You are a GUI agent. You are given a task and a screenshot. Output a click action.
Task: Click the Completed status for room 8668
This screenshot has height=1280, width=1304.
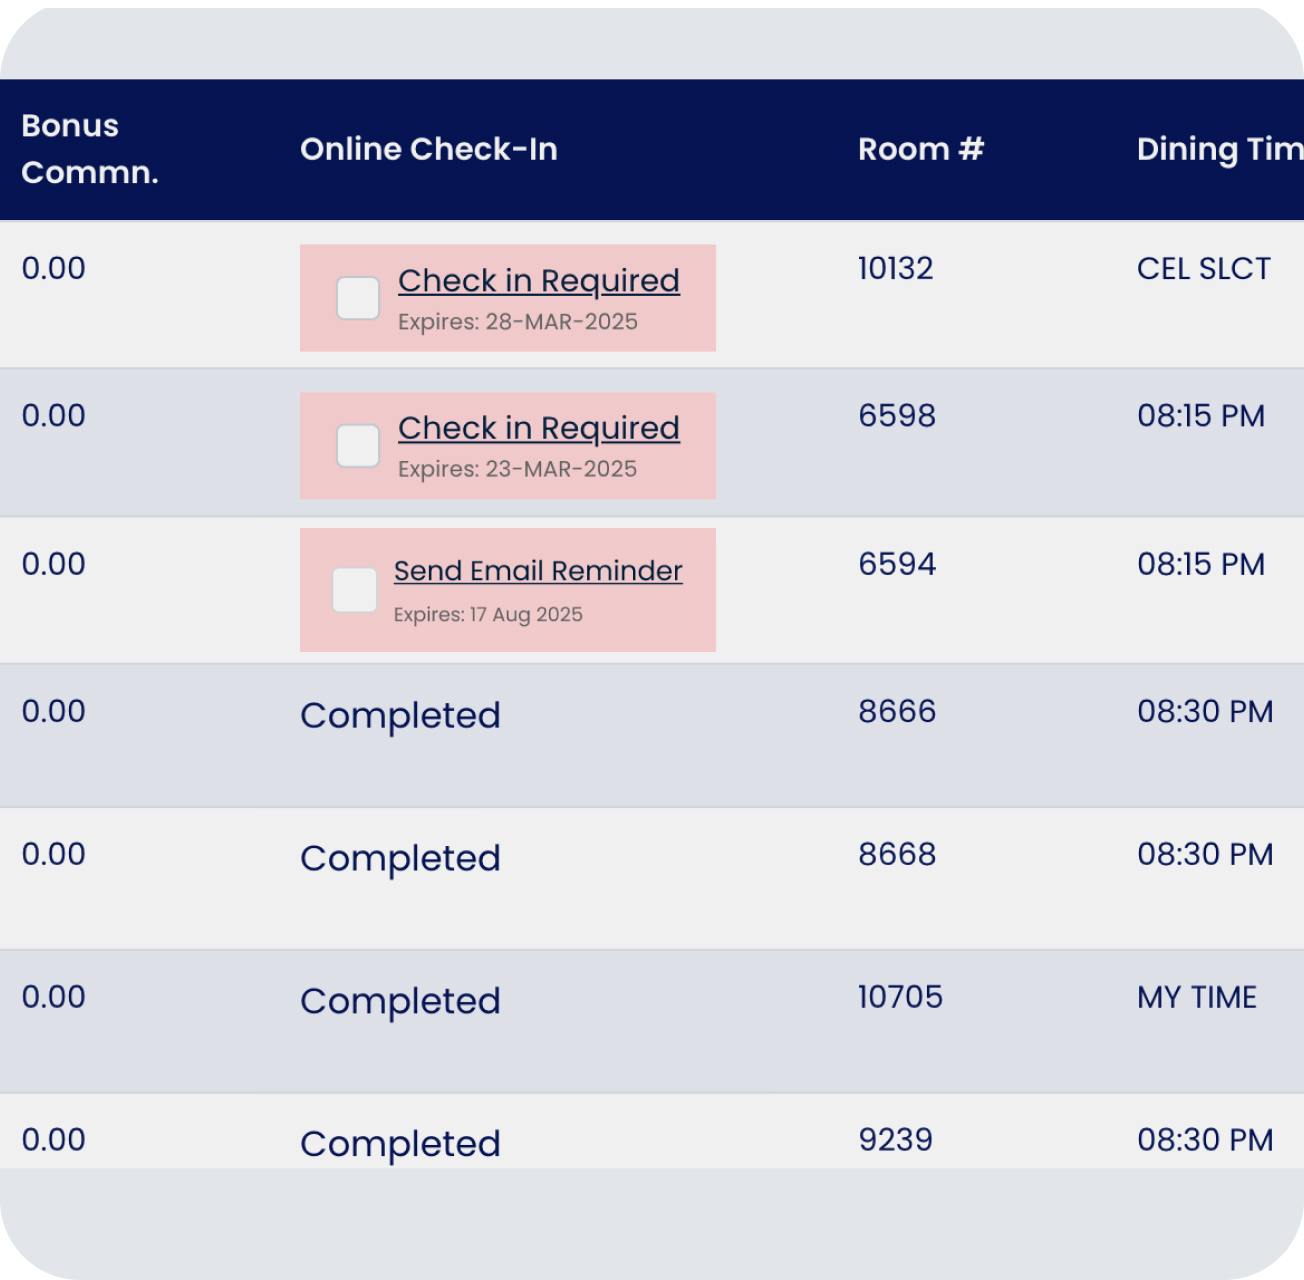400,857
